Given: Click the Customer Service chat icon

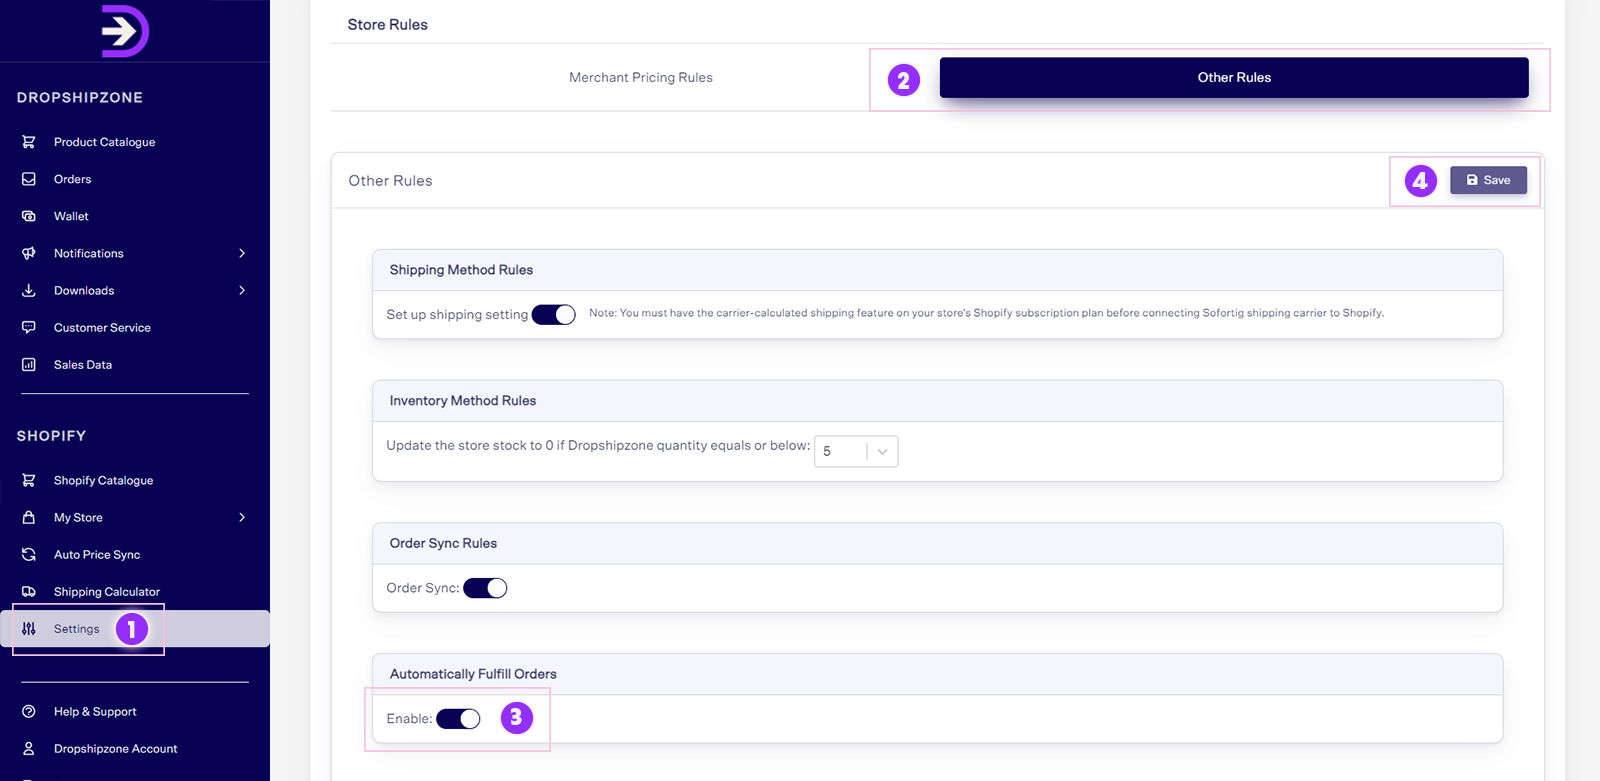Looking at the screenshot, I should [x=29, y=327].
